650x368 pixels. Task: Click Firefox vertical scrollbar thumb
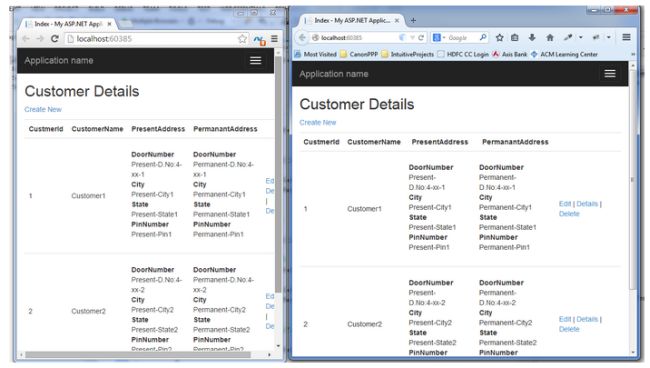pyautogui.click(x=633, y=179)
